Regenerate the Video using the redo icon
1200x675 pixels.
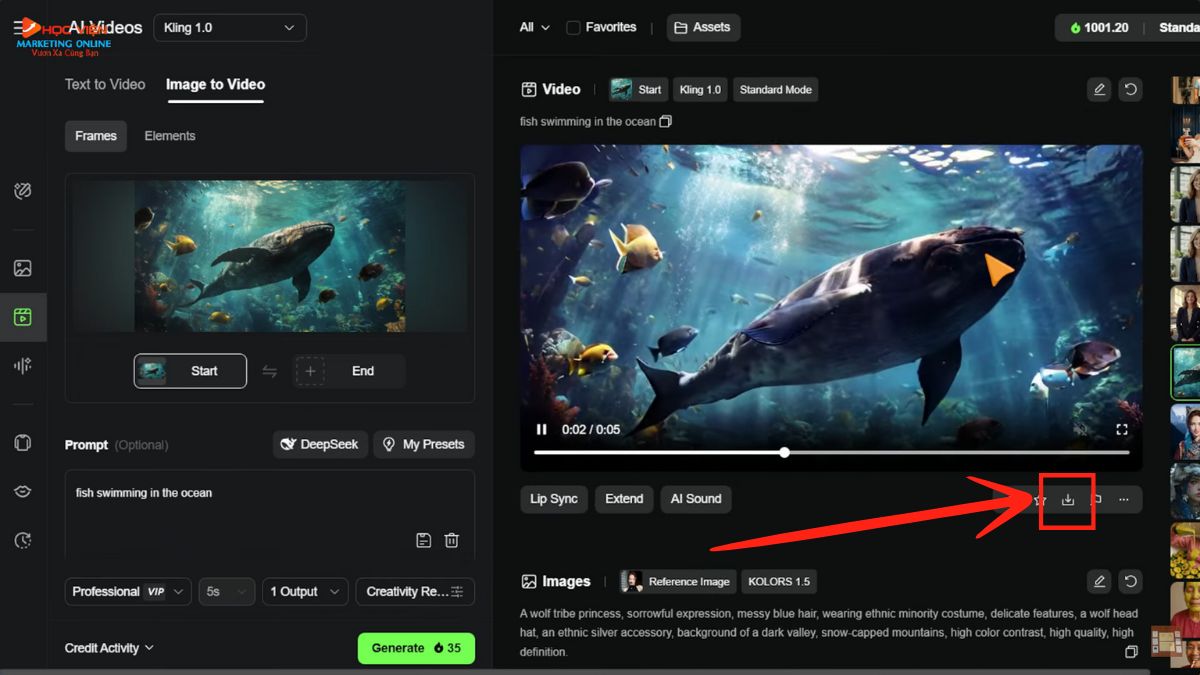coord(1130,89)
